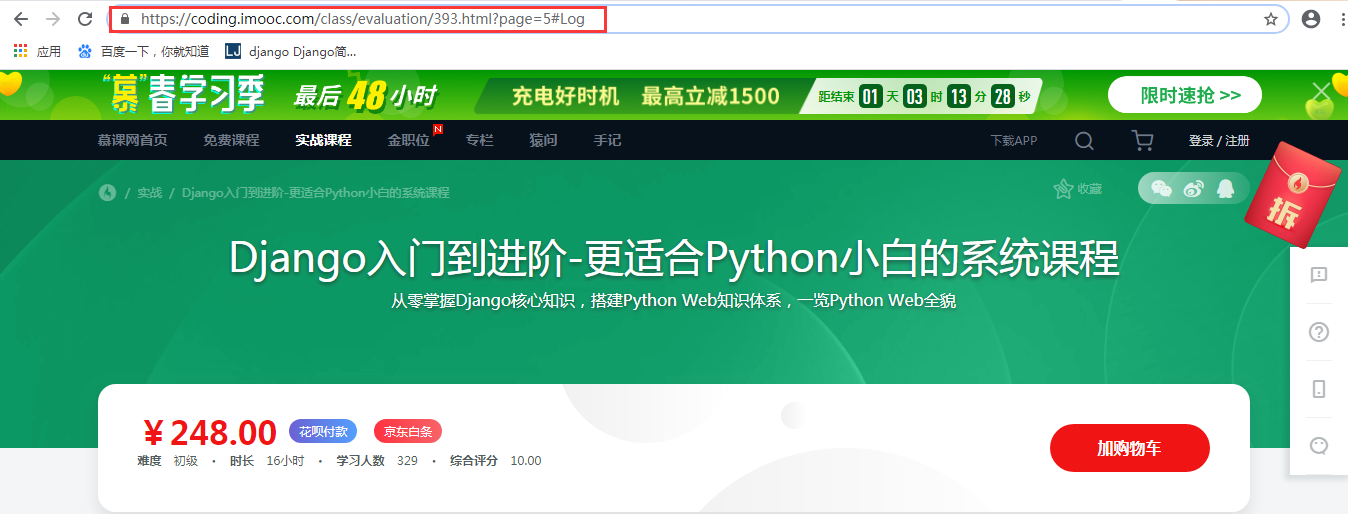This screenshot has width=1348, height=514.
Task: Open the 百度一下,你就知道 bookmark
Action: coord(143,51)
